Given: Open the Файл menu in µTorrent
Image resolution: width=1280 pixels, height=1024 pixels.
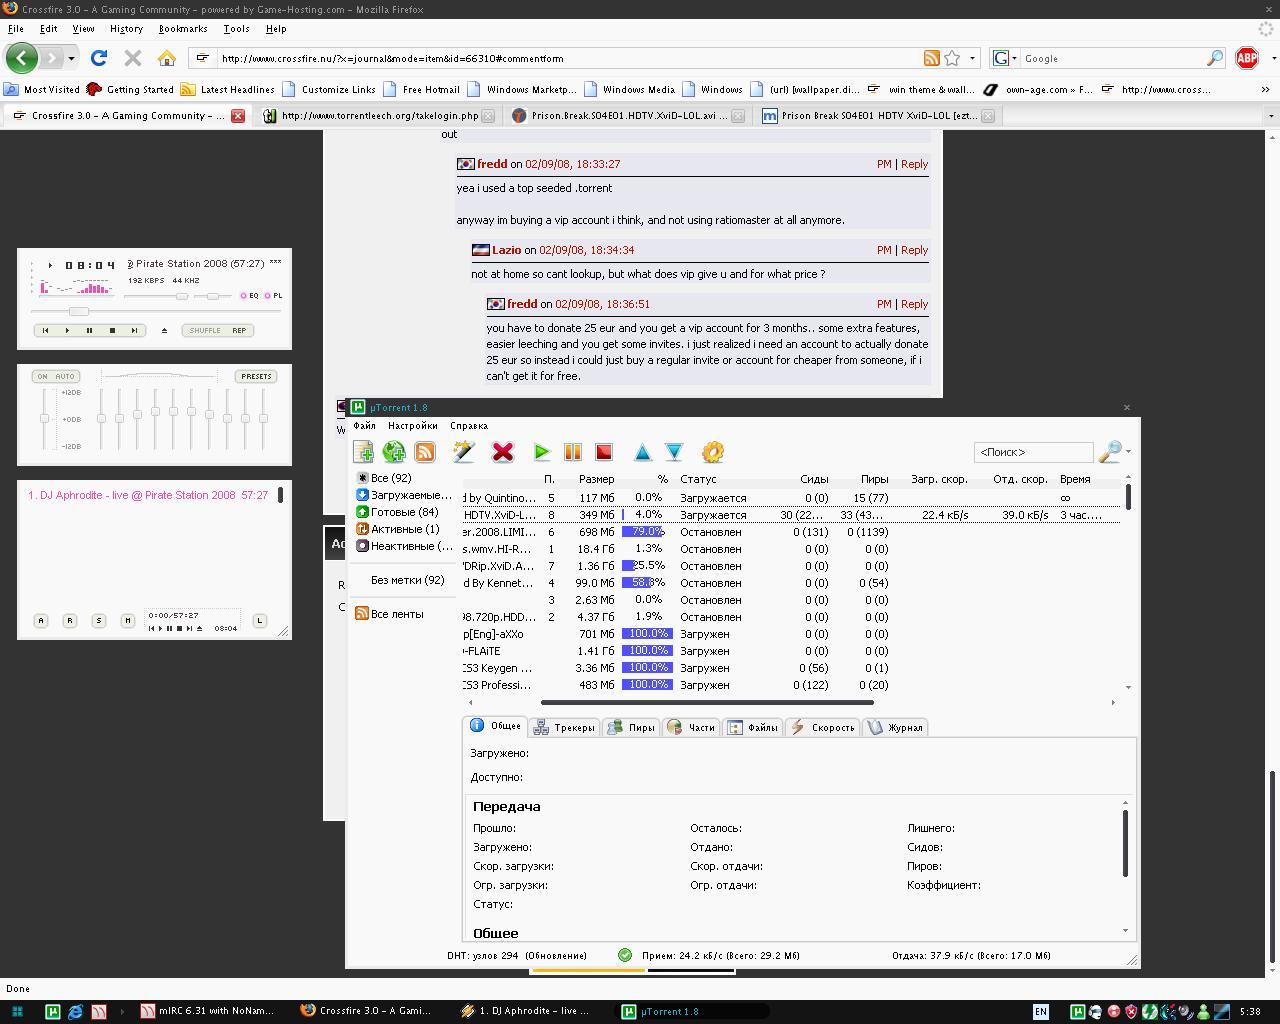Looking at the screenshot, I should (364, 425).
